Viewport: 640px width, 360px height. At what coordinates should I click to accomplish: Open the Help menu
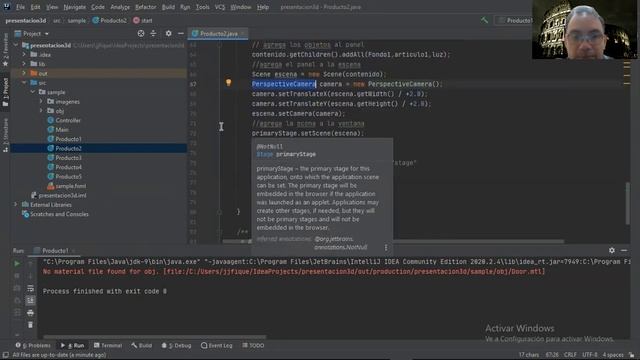click(263, 7)
